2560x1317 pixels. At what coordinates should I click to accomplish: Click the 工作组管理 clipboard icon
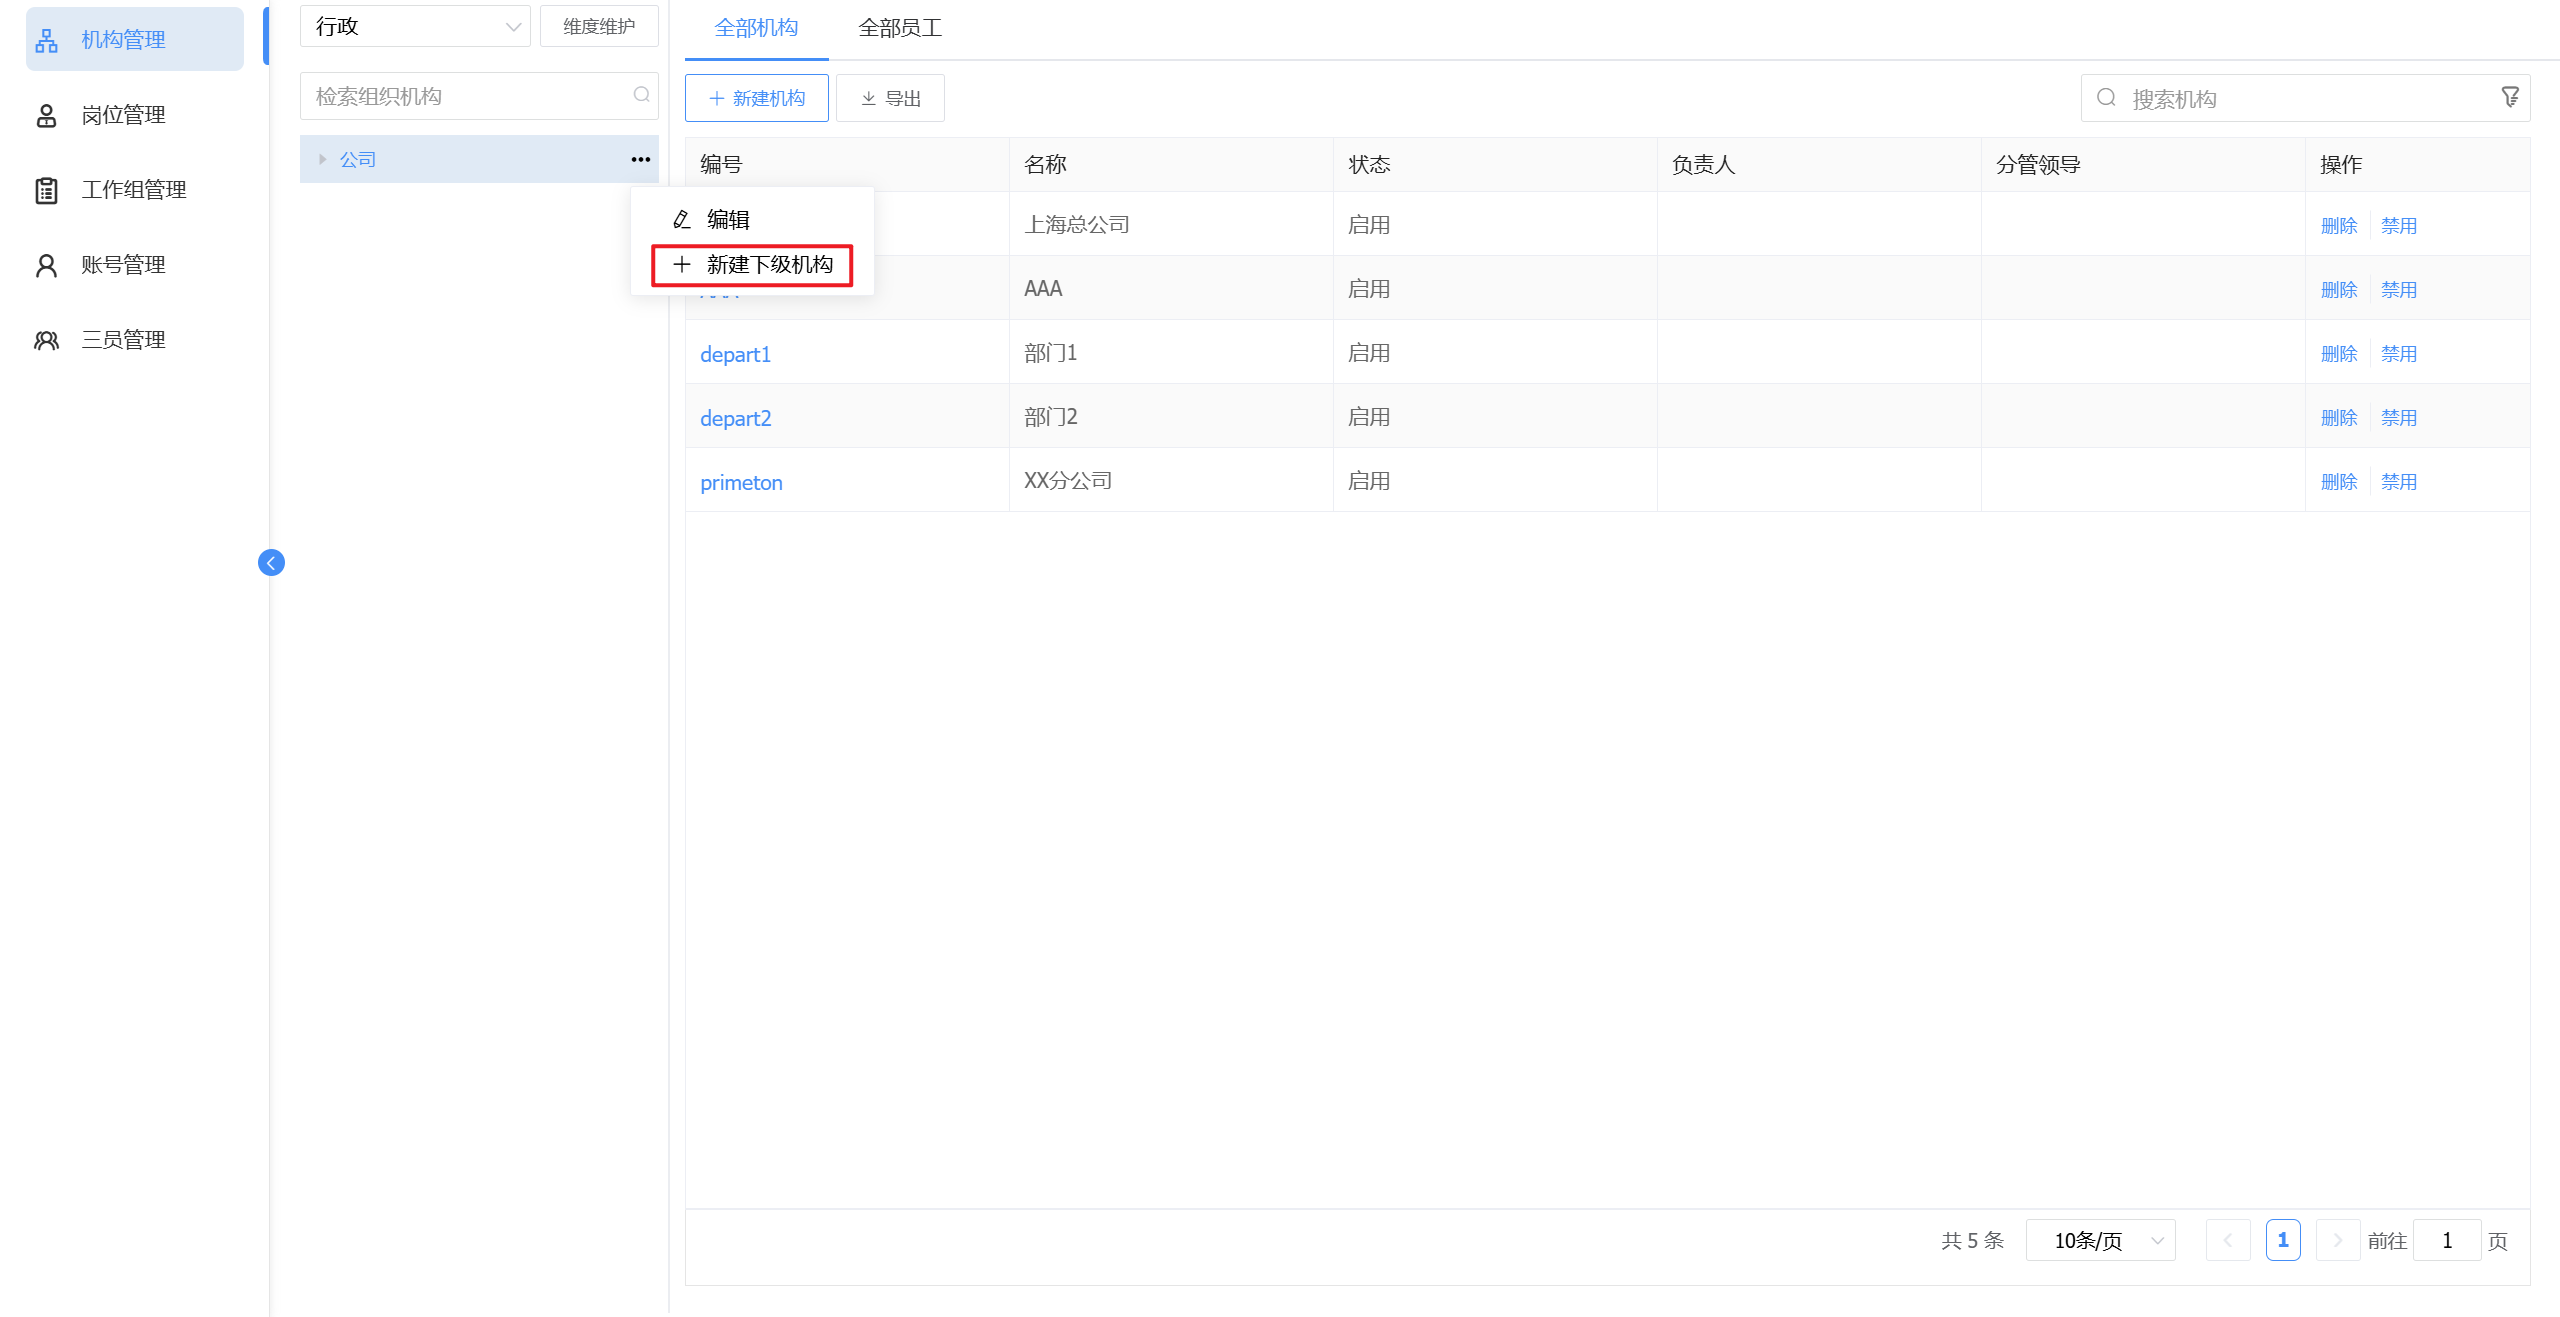[46, 190]
